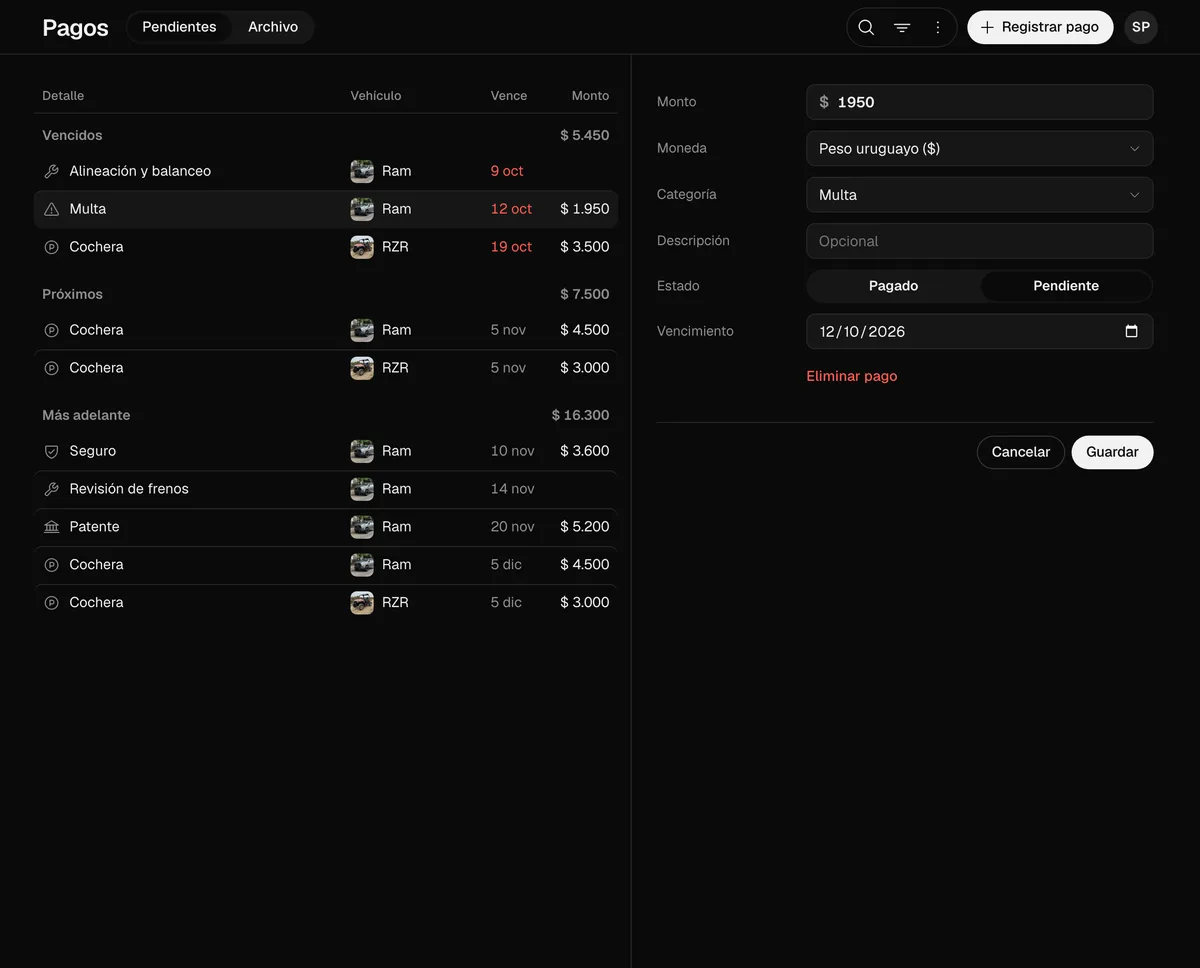Click the Ram thumbnail in Patente row

(362, 527)
